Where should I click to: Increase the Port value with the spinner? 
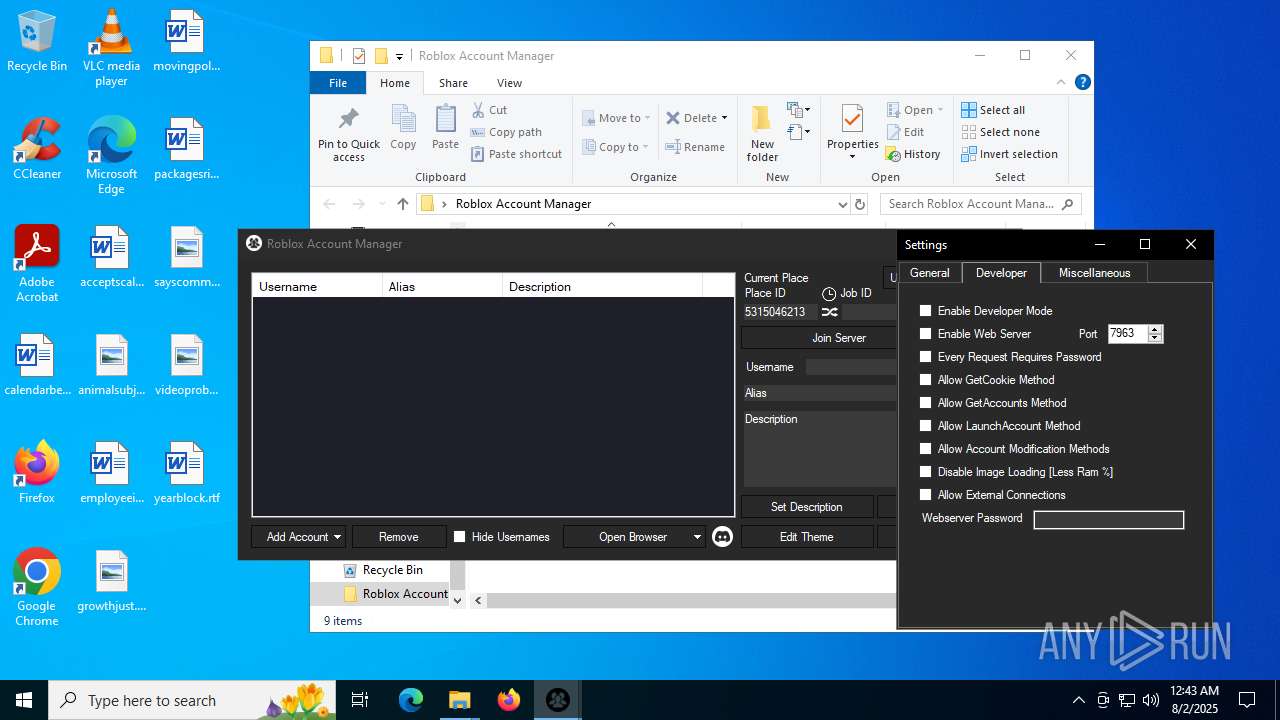click(x=1156, y=329)
